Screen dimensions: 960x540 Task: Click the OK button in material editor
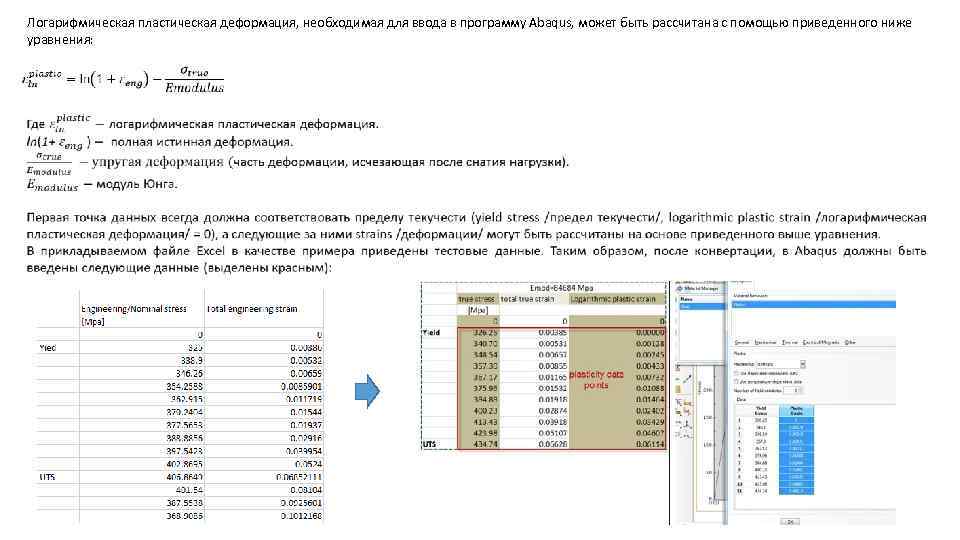coord(790,522)
